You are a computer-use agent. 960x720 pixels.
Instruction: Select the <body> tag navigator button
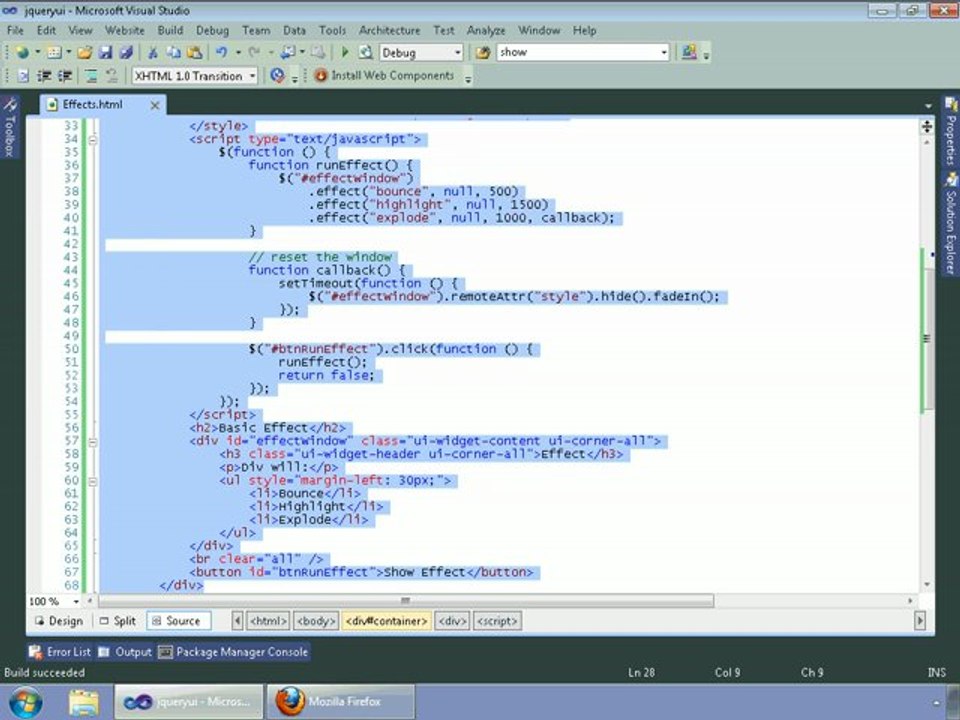pyautogui.click(x=316, y=621)
